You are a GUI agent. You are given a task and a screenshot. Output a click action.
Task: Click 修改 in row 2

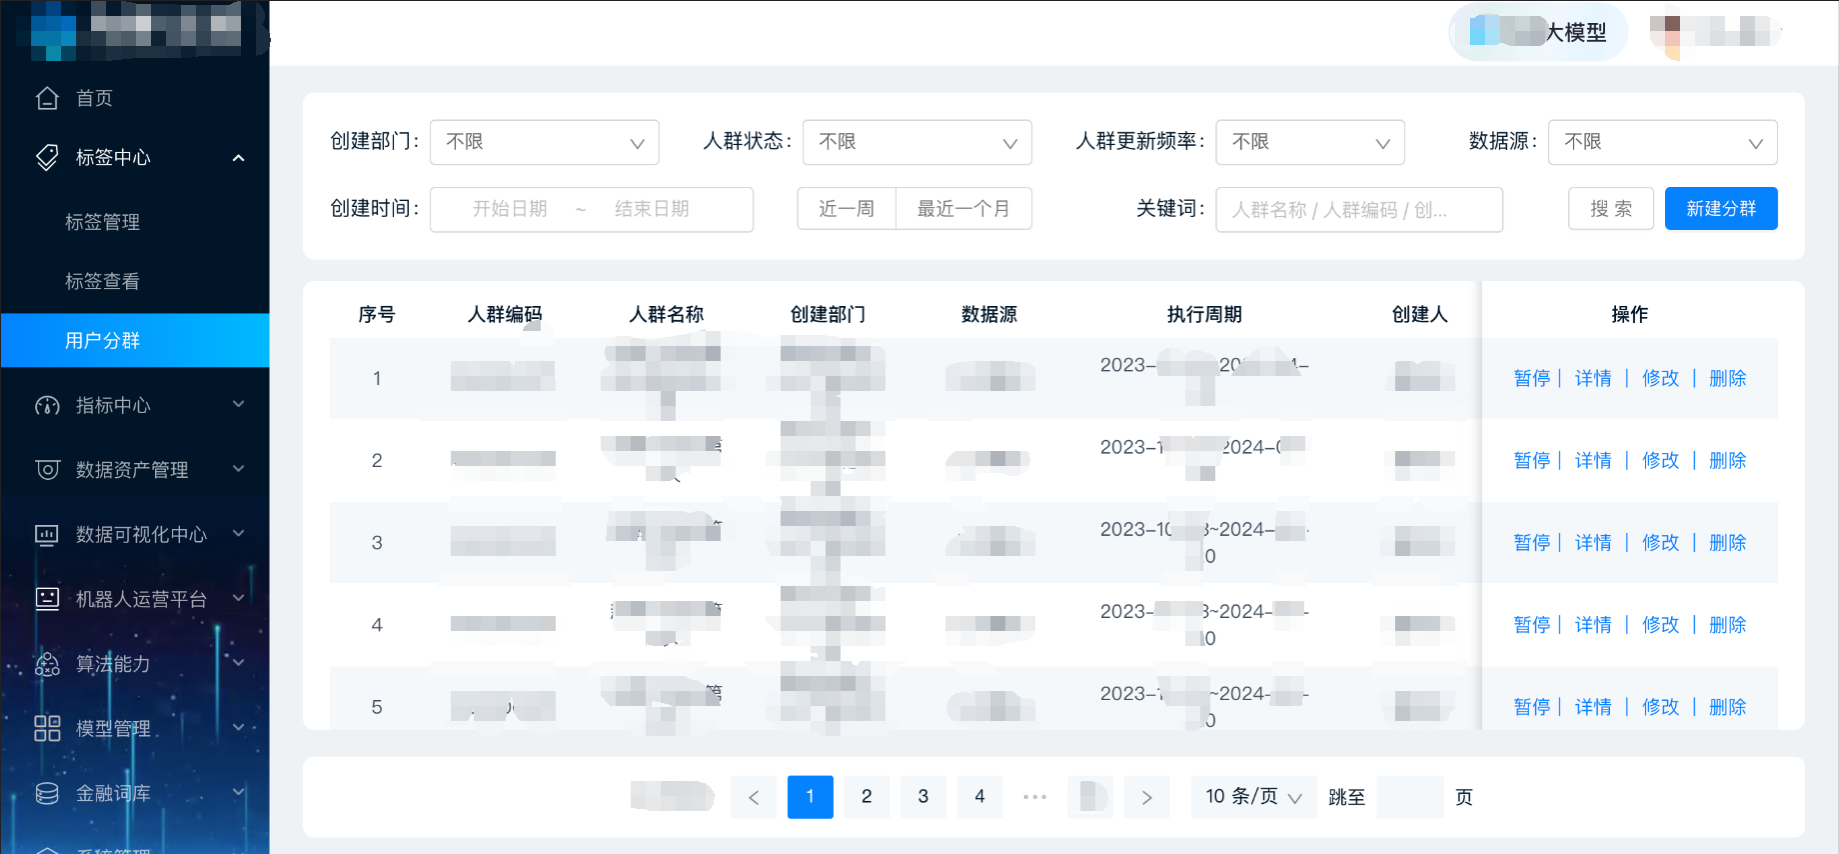(x=1661, y=460)
